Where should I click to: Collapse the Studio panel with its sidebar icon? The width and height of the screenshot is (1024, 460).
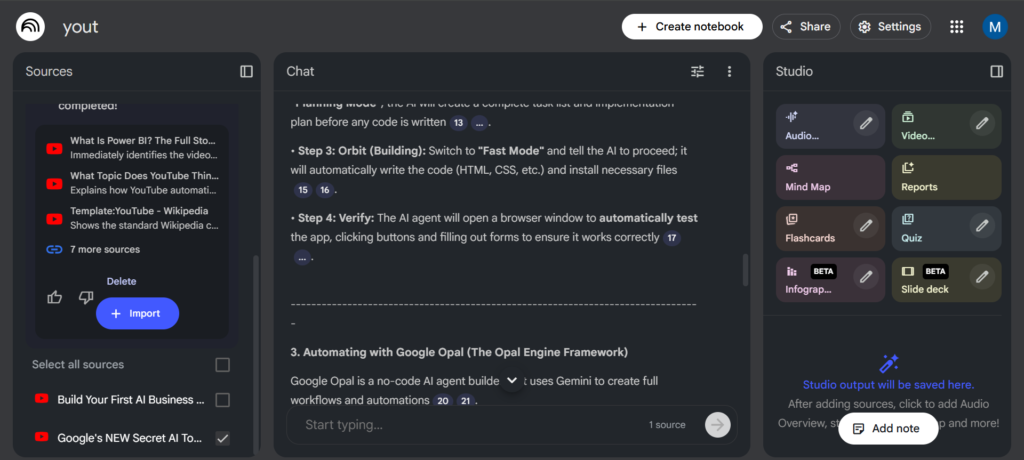tap(996, 71)
